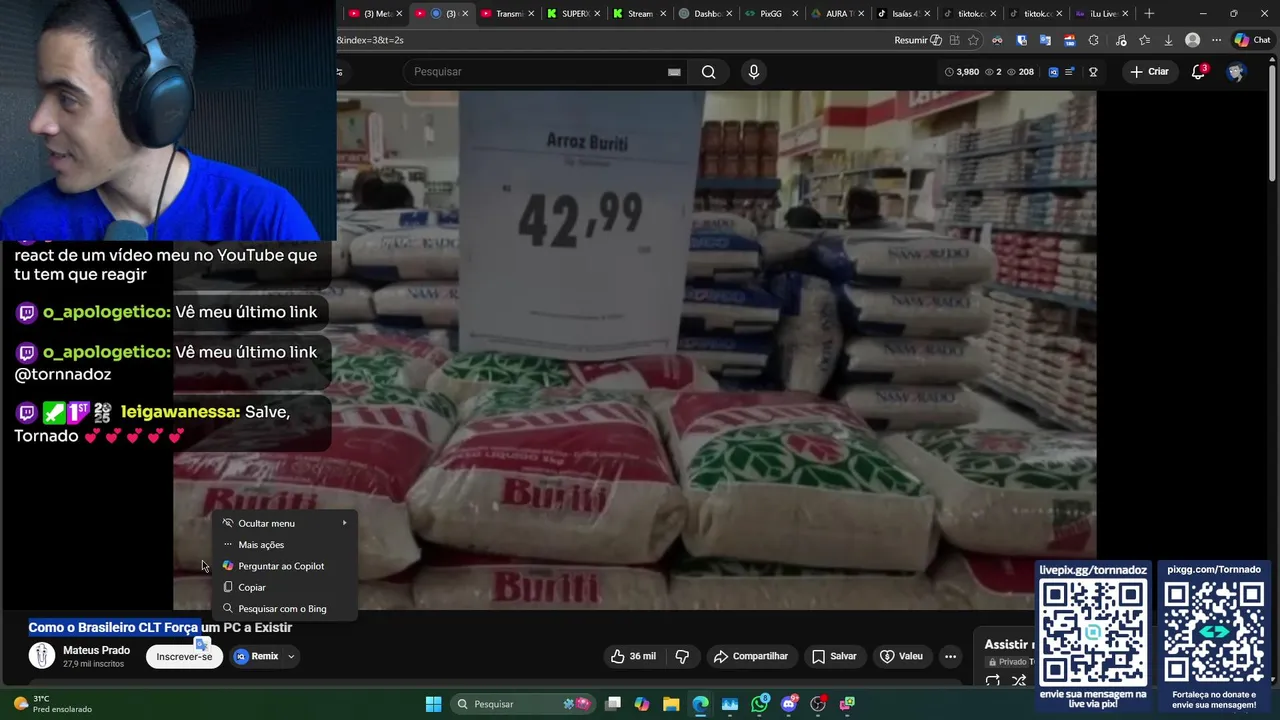This screenshot has height=720, width=1280.
Task: Open Microsoft Edge in taskbar
Action: click(x=700, y=704)
